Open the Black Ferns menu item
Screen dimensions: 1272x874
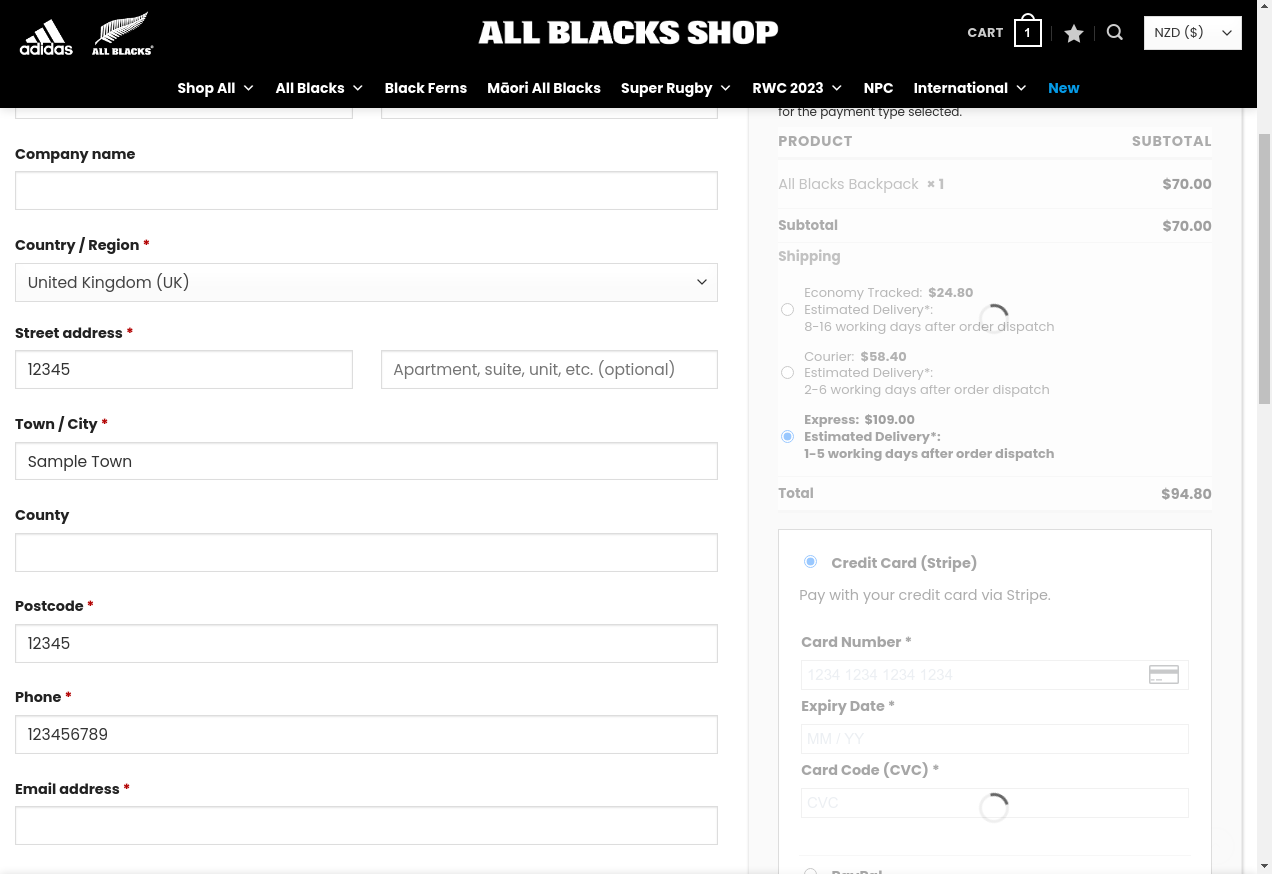426,88
